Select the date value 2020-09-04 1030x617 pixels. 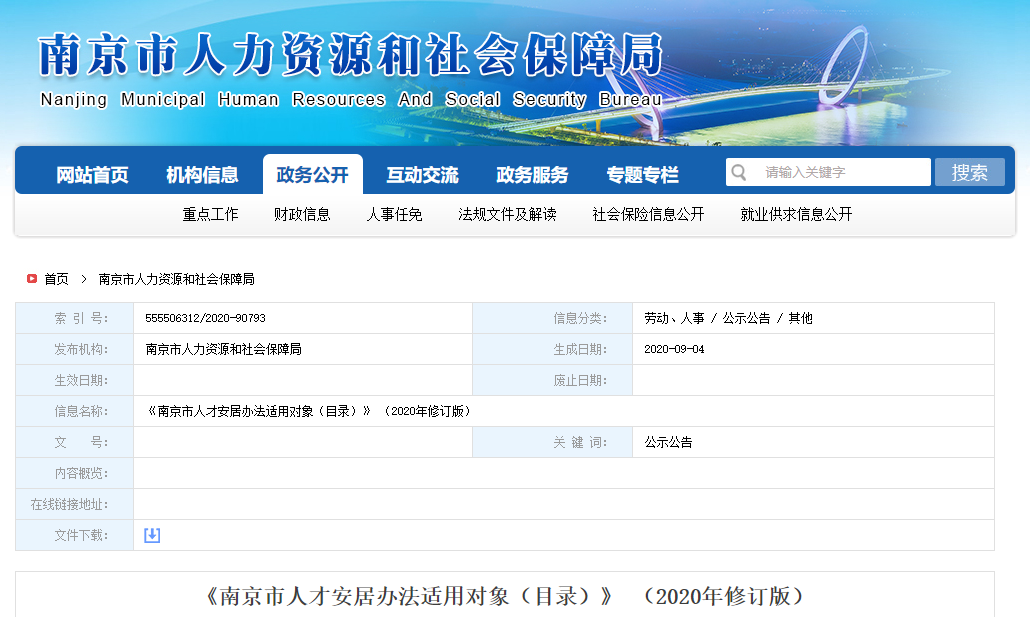point(674,349)
